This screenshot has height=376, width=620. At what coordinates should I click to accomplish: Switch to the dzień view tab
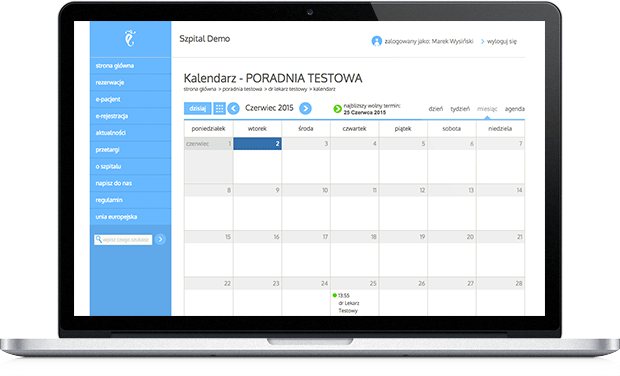tap(436, 109)
